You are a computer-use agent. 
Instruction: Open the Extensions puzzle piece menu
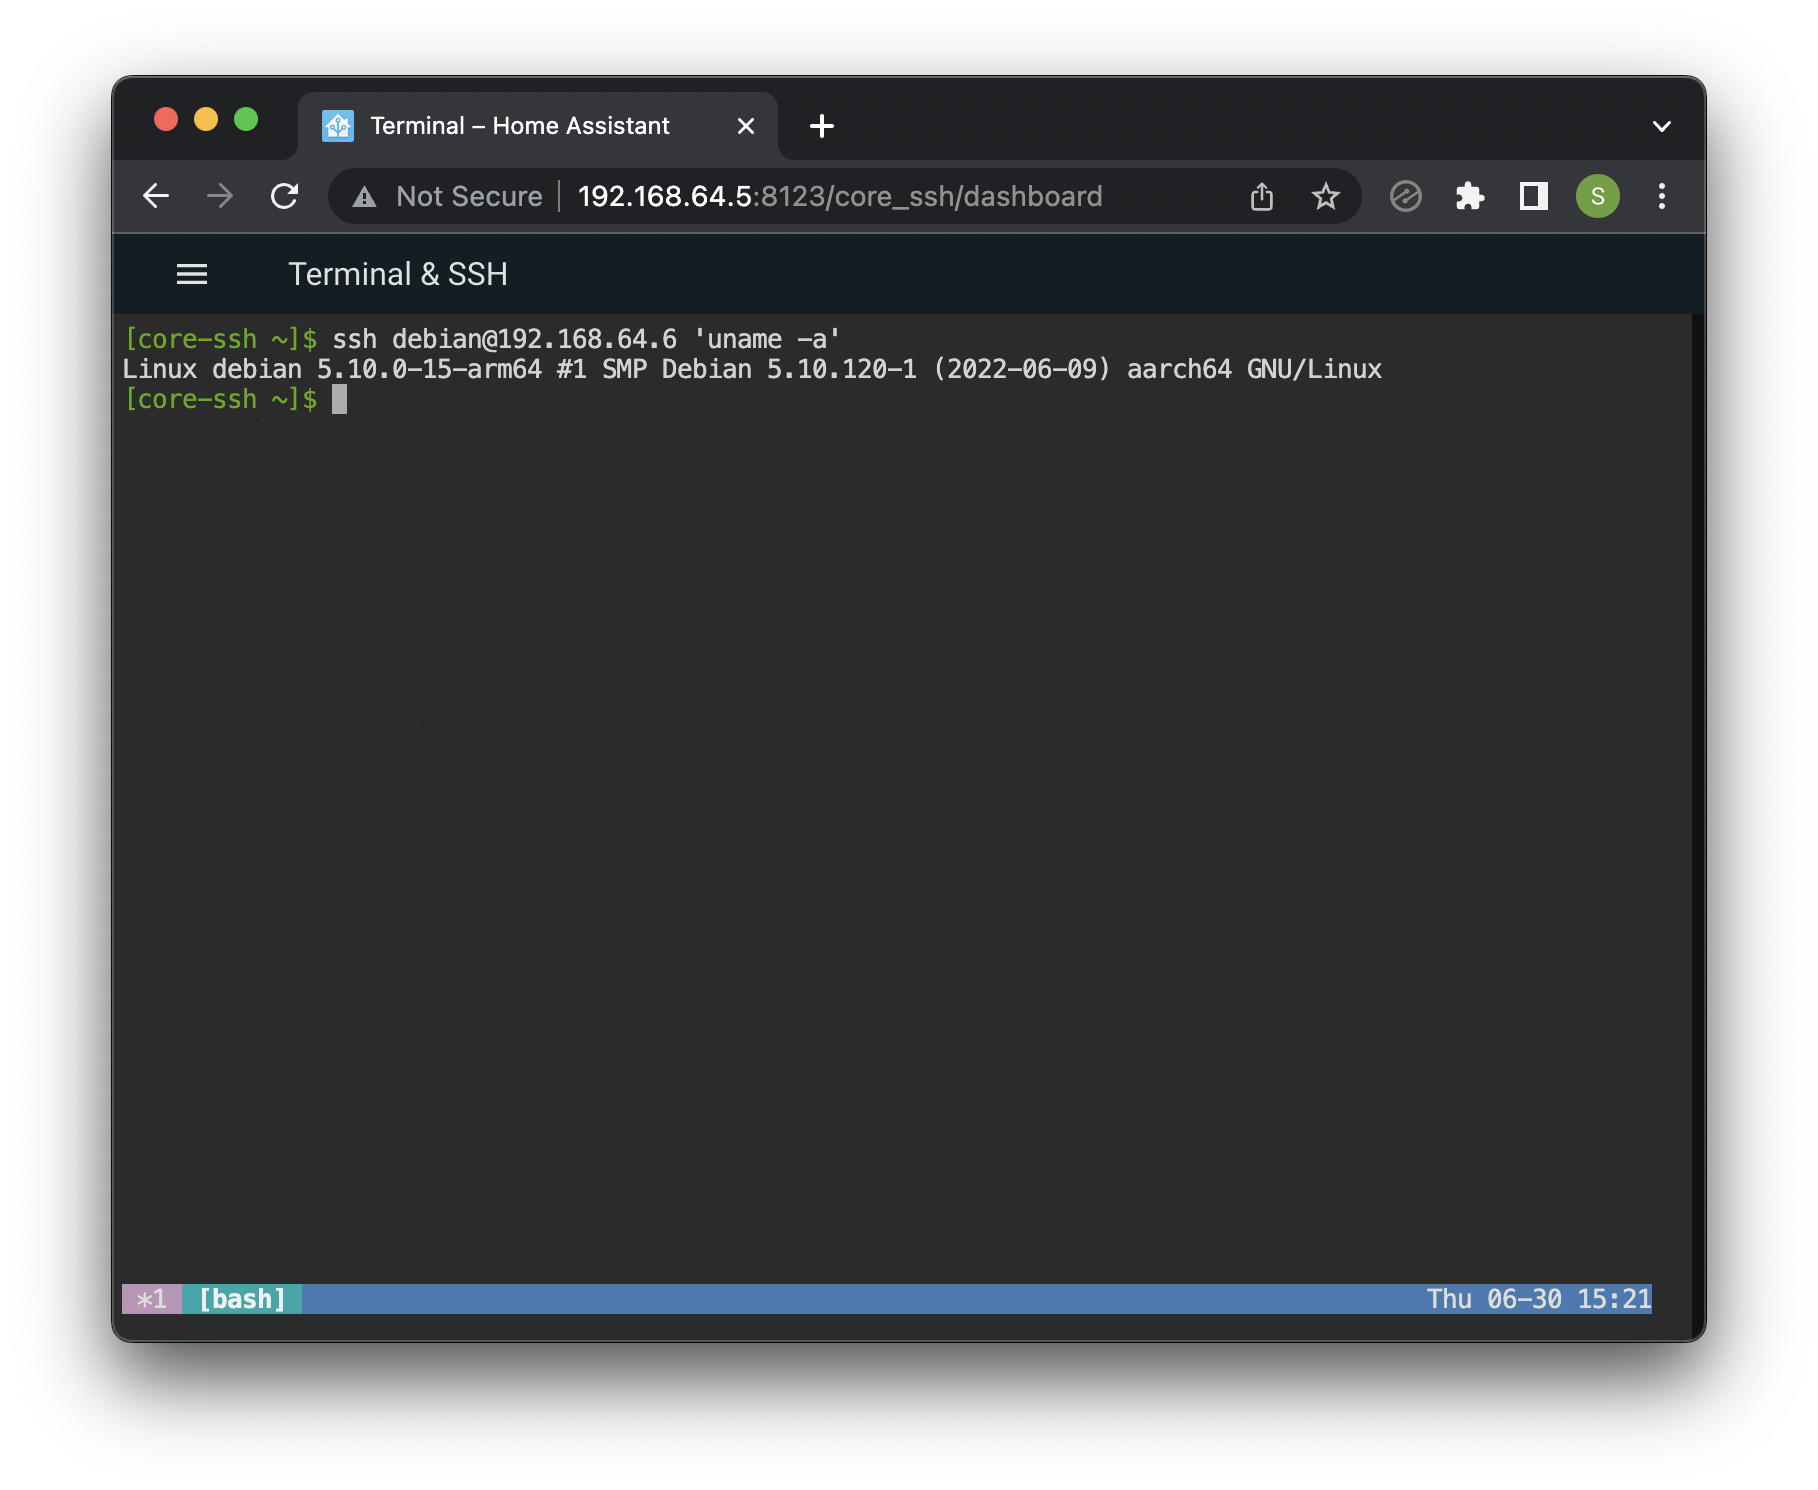(1469, 196)
